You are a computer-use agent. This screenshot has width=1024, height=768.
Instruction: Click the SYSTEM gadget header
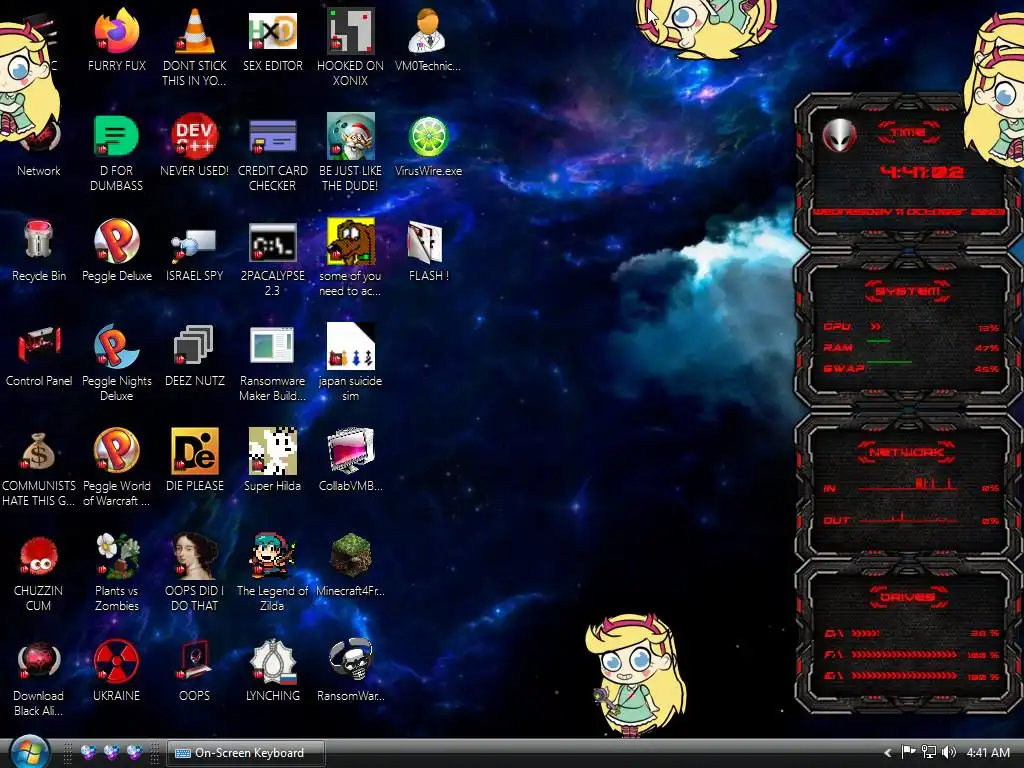[908, 291]
